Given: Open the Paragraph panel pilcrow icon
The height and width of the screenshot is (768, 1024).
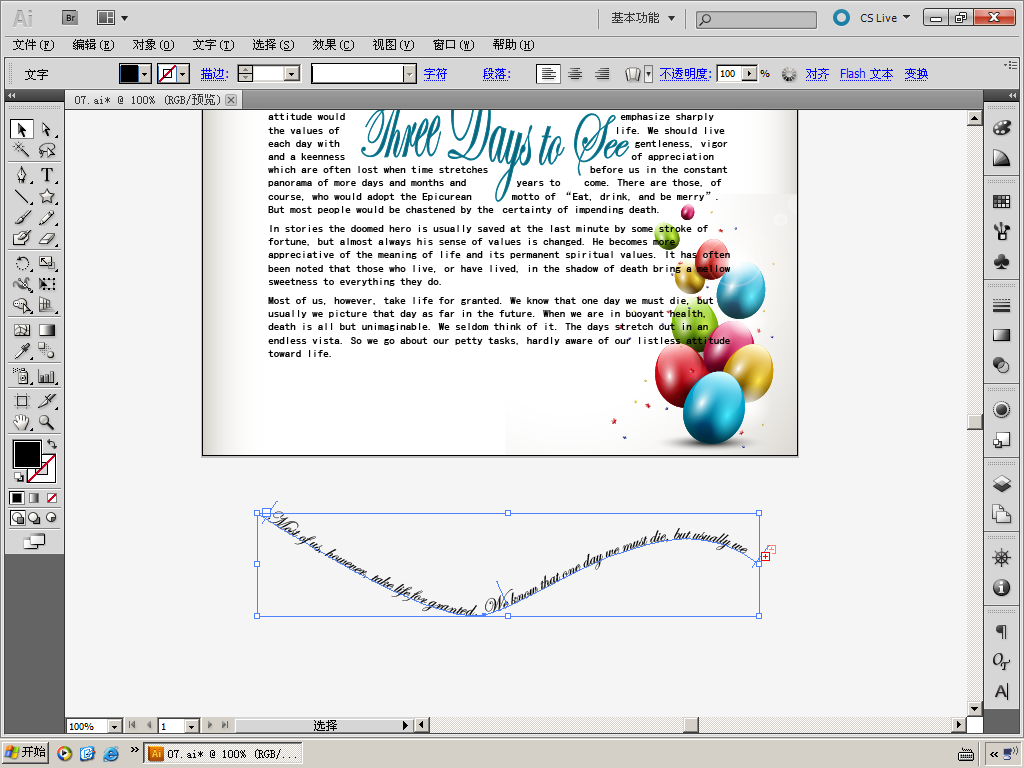Looking at the screenshot, I should [x=1001, y=632].
